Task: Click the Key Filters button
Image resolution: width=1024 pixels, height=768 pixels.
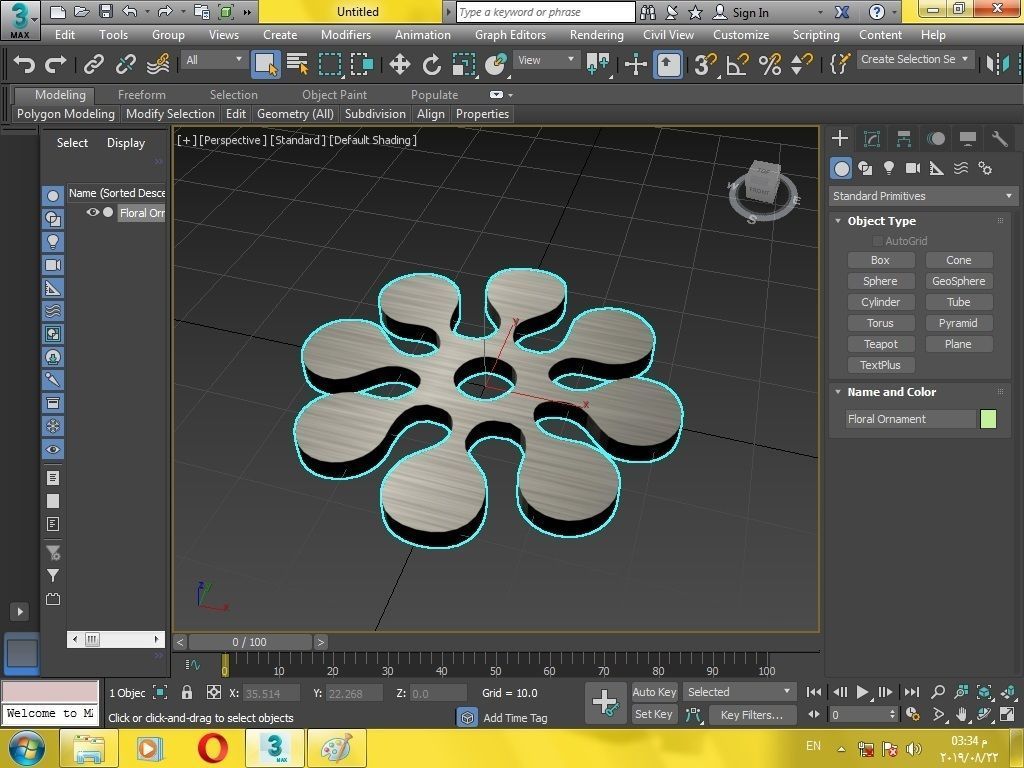Action: pyautogui.click(x=752, y=715)
